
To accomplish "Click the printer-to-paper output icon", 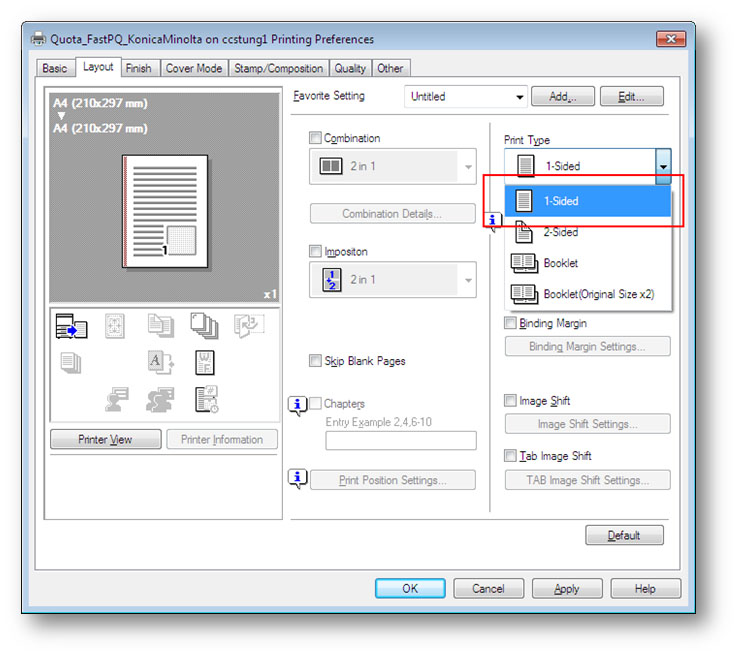I will pyautogui.click(x=73, y=326).
